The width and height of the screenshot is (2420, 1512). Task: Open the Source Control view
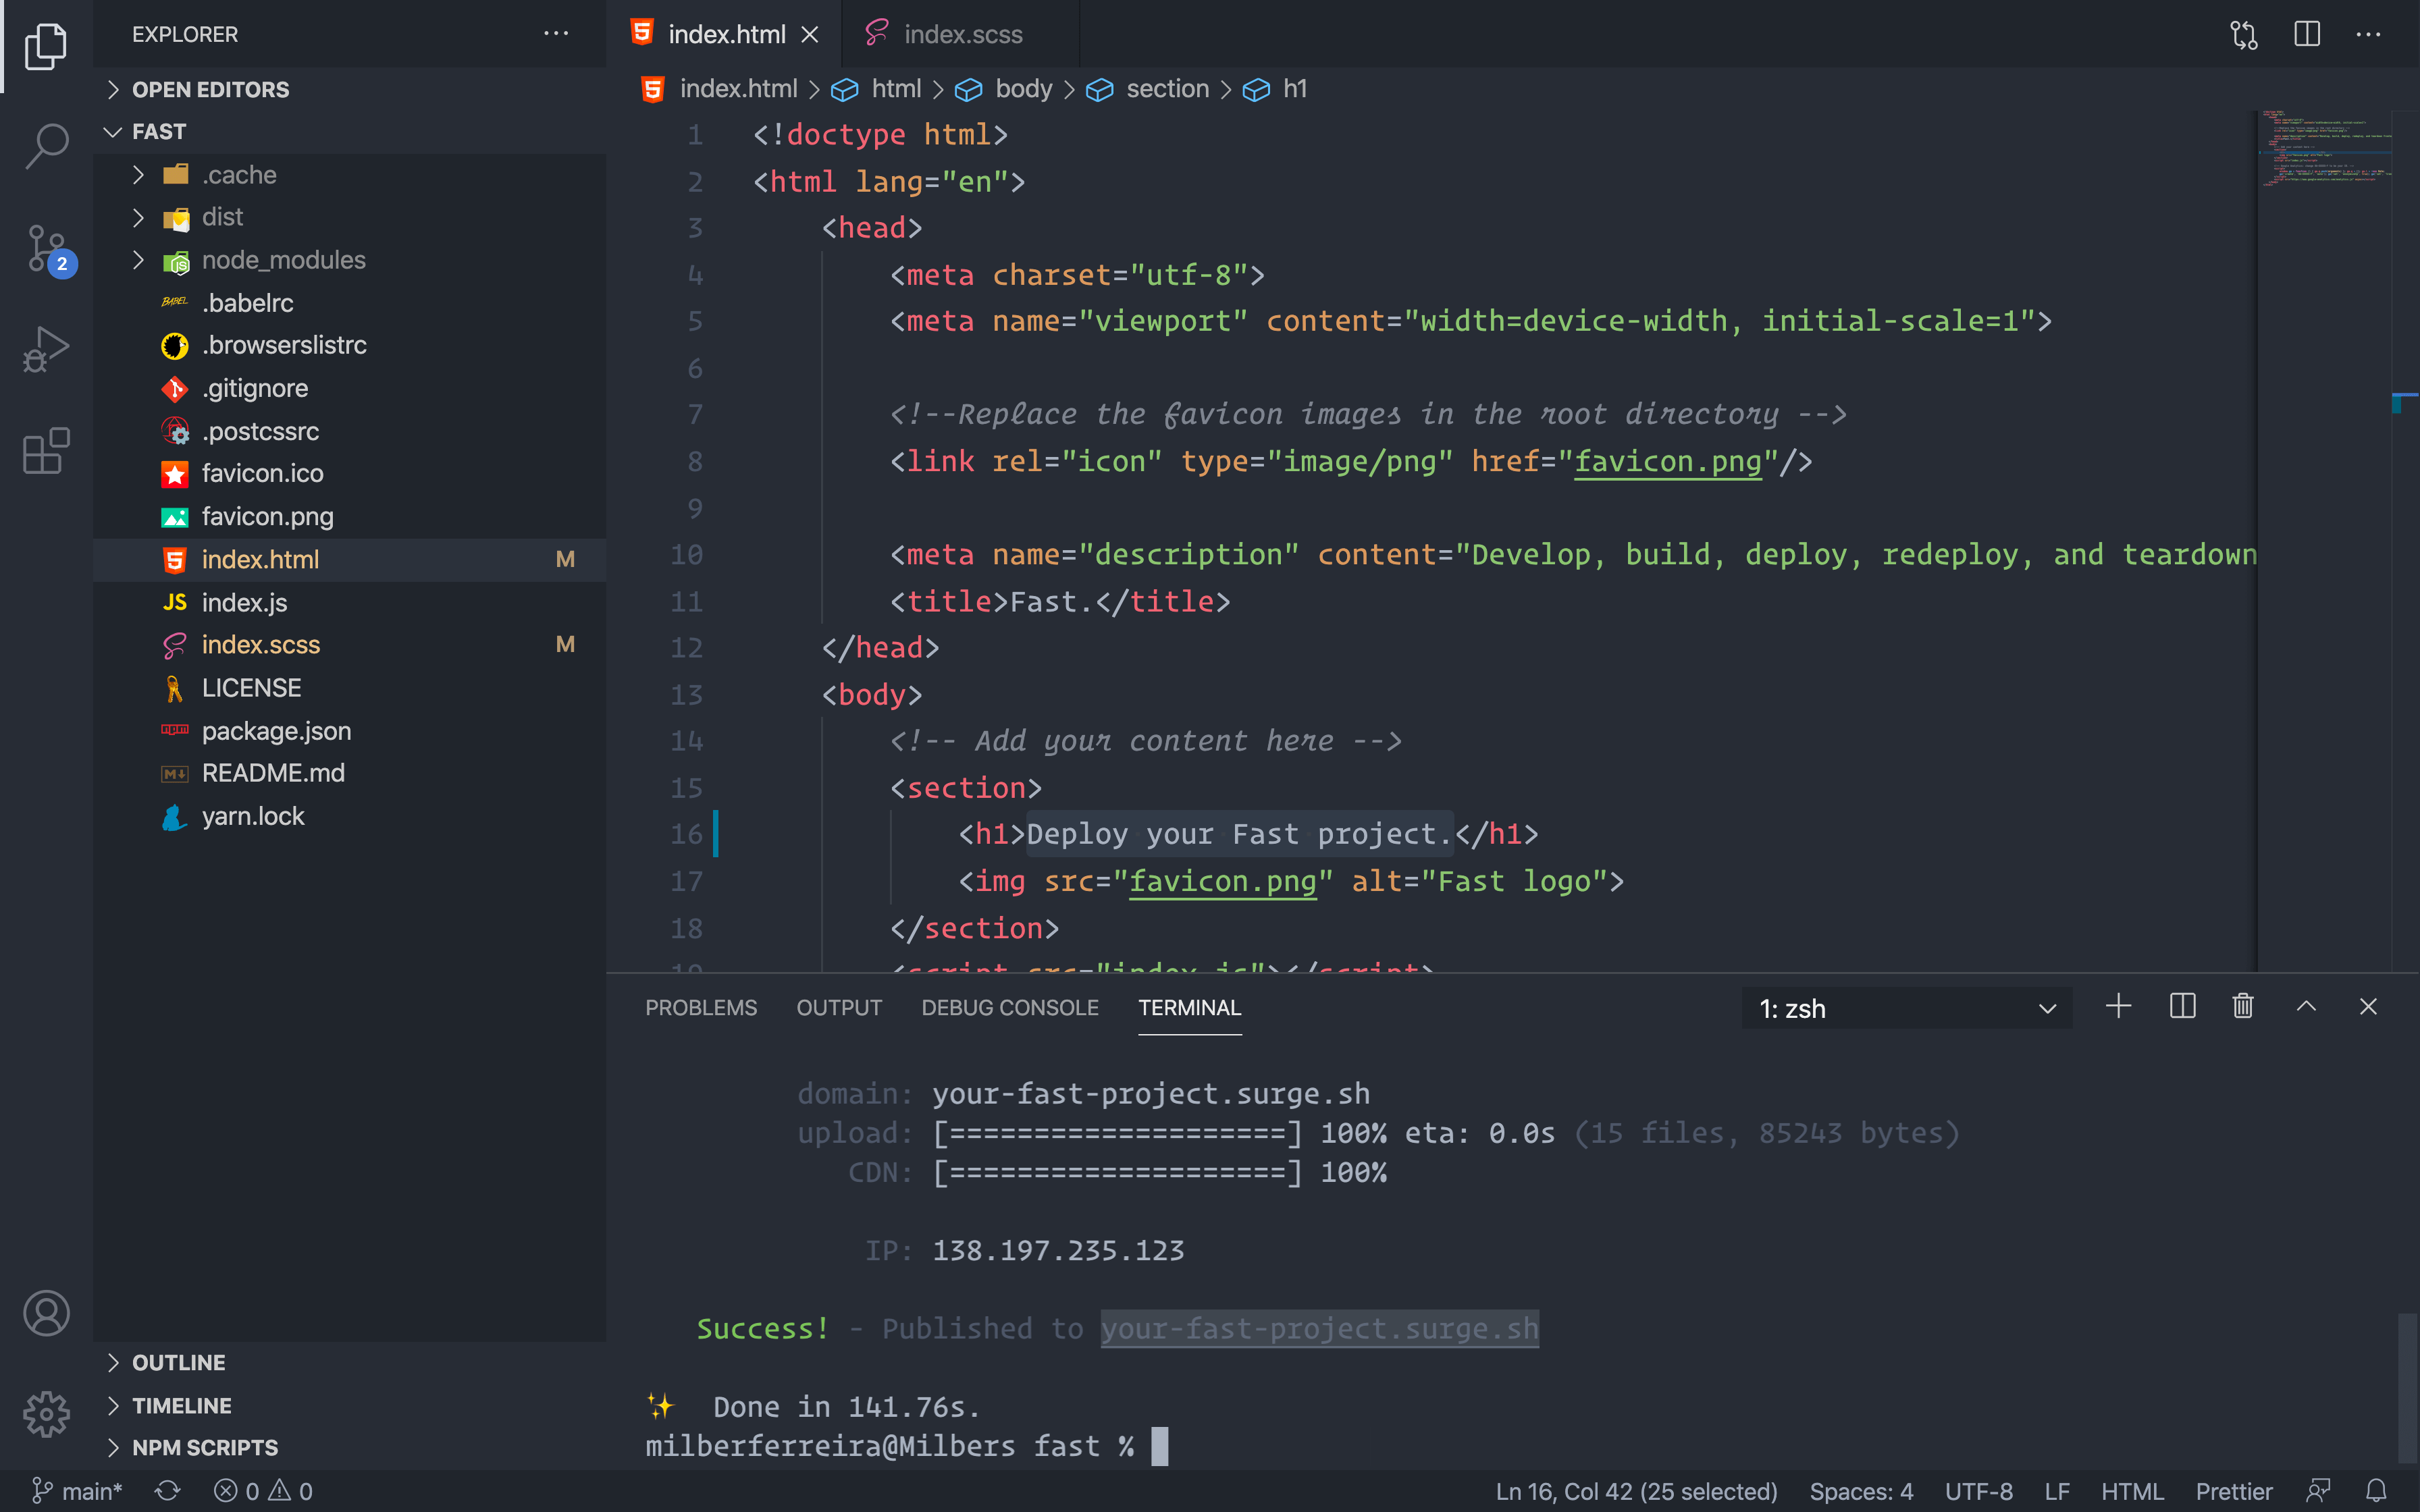point(46,247)
